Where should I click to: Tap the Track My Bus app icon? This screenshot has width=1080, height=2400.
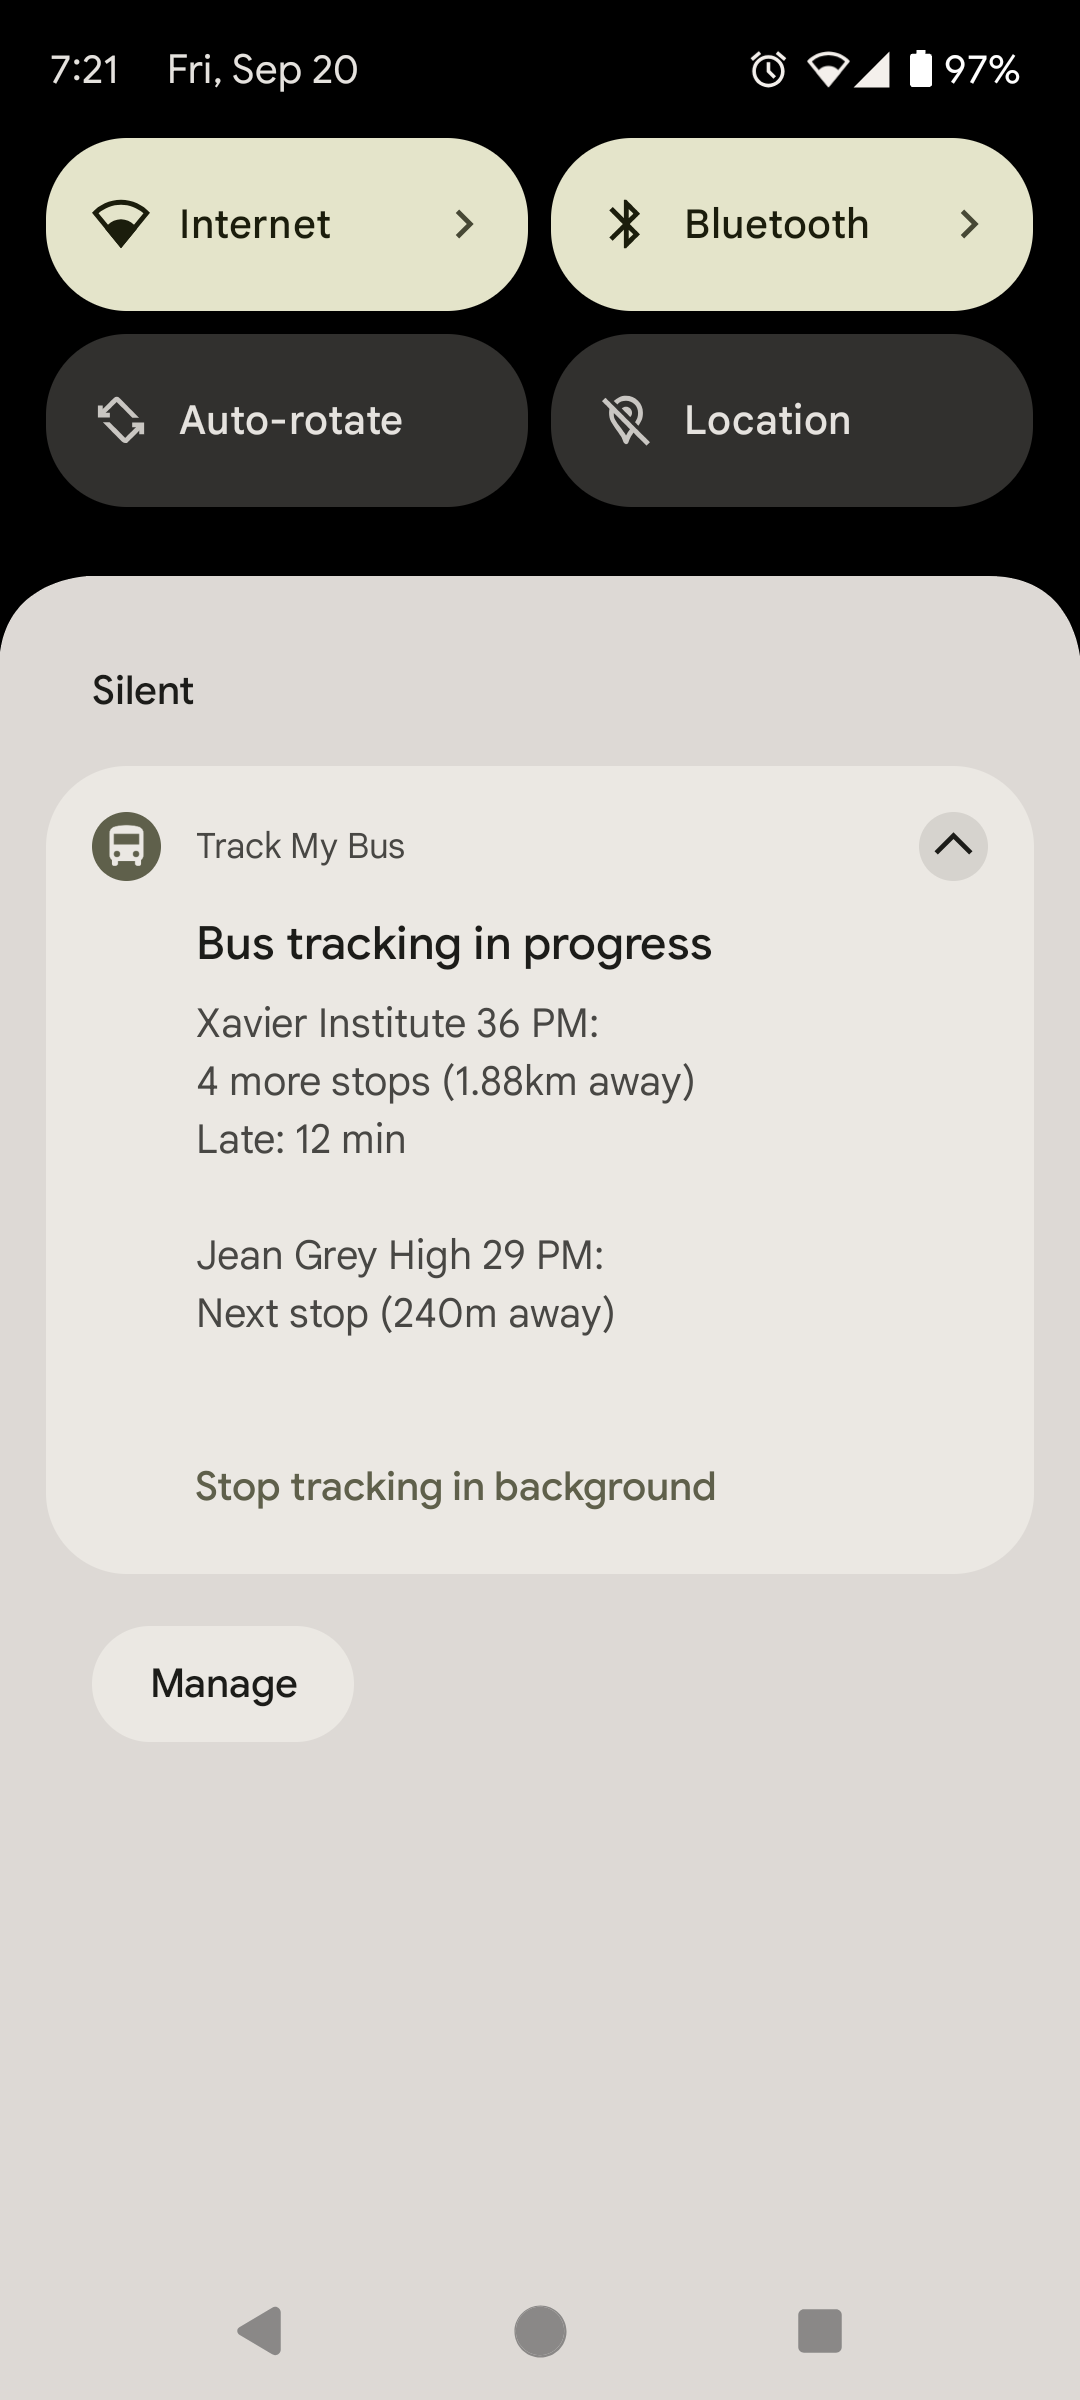click(127, 846)
